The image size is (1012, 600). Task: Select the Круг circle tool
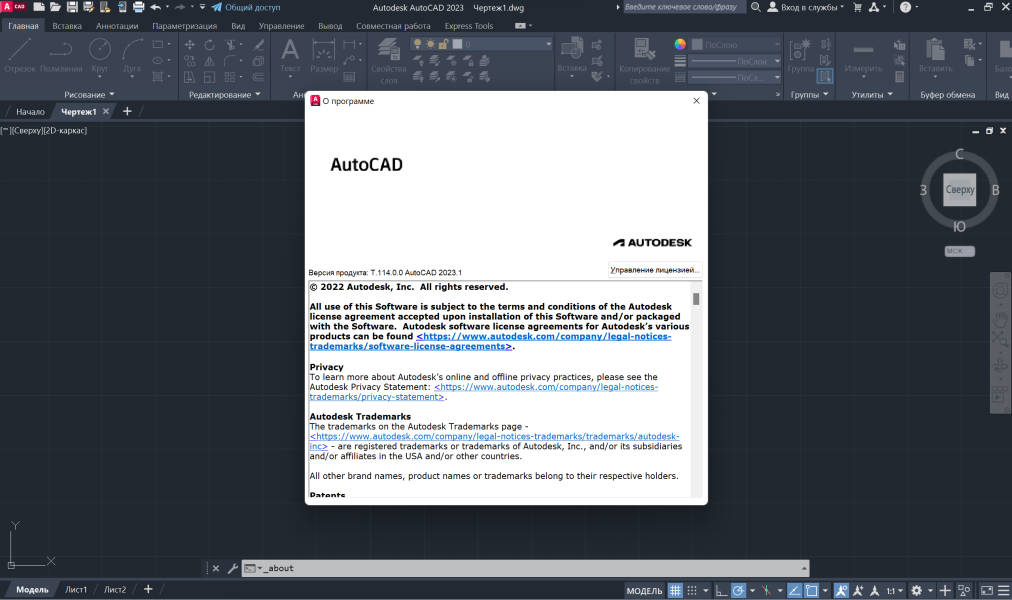(x=99, y=56)
